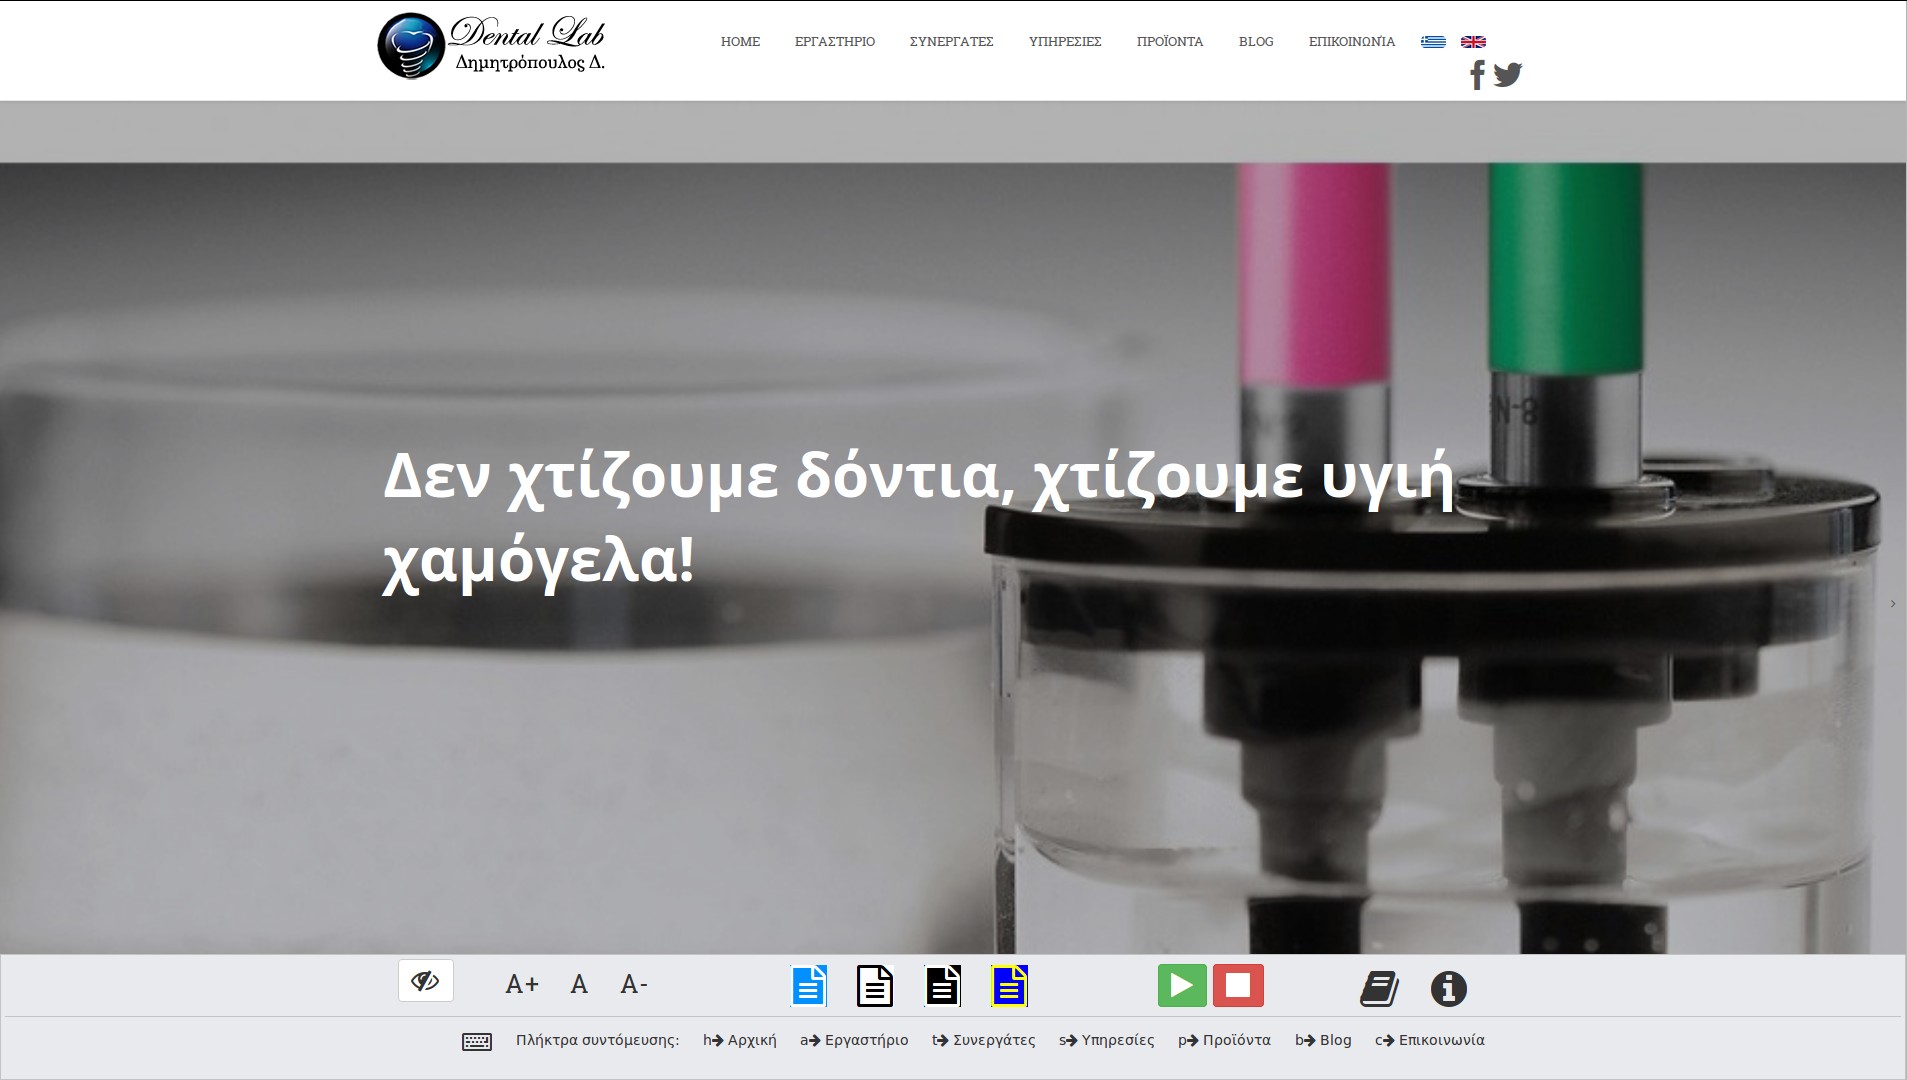The width and height of the screenshot is (1907, 1080).
Task: Stop reading with the red stop button
Action: [1239, 985]
